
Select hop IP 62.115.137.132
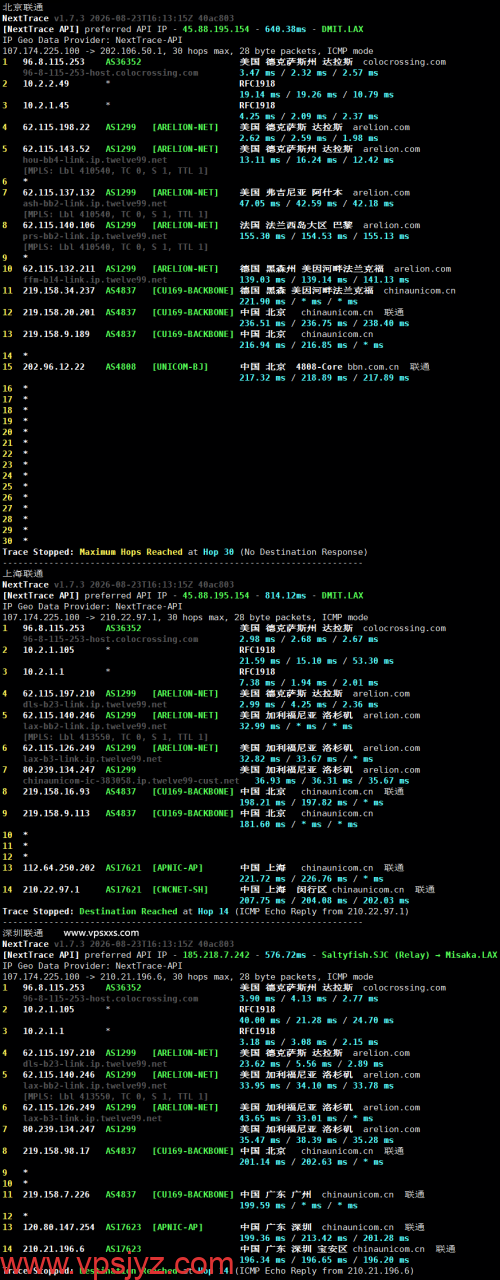tap(59, 193)
